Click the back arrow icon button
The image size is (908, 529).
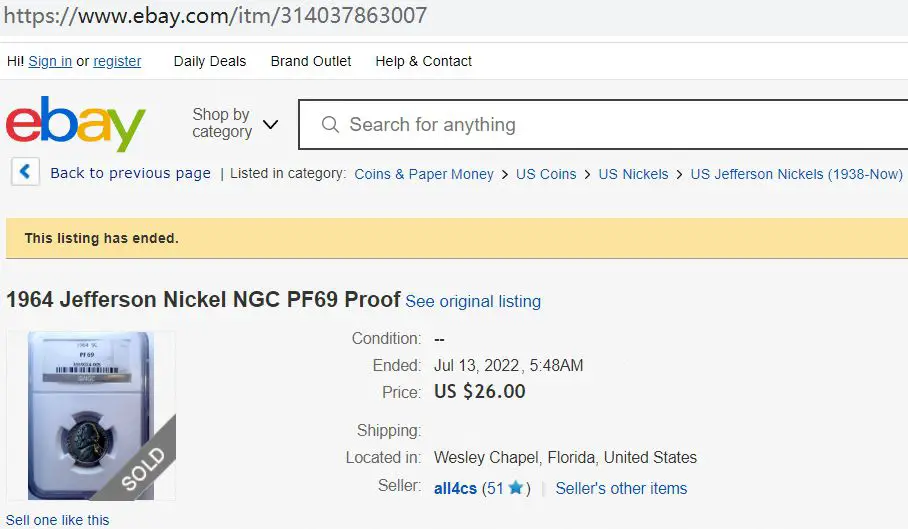[x=25, y=171]
